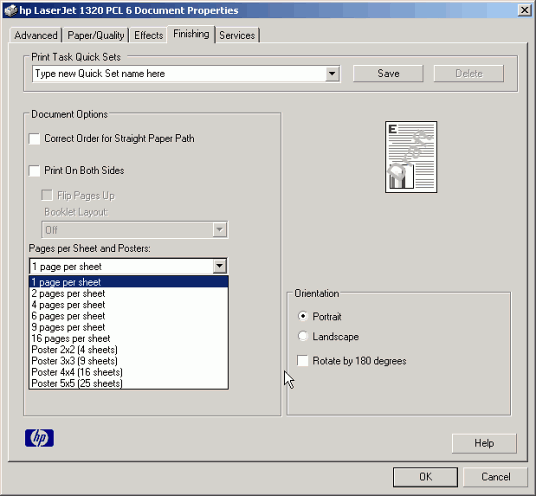Choose 9 pages per sheet
The height and width of the screenshot is (496, 536).
coord(129,327)
